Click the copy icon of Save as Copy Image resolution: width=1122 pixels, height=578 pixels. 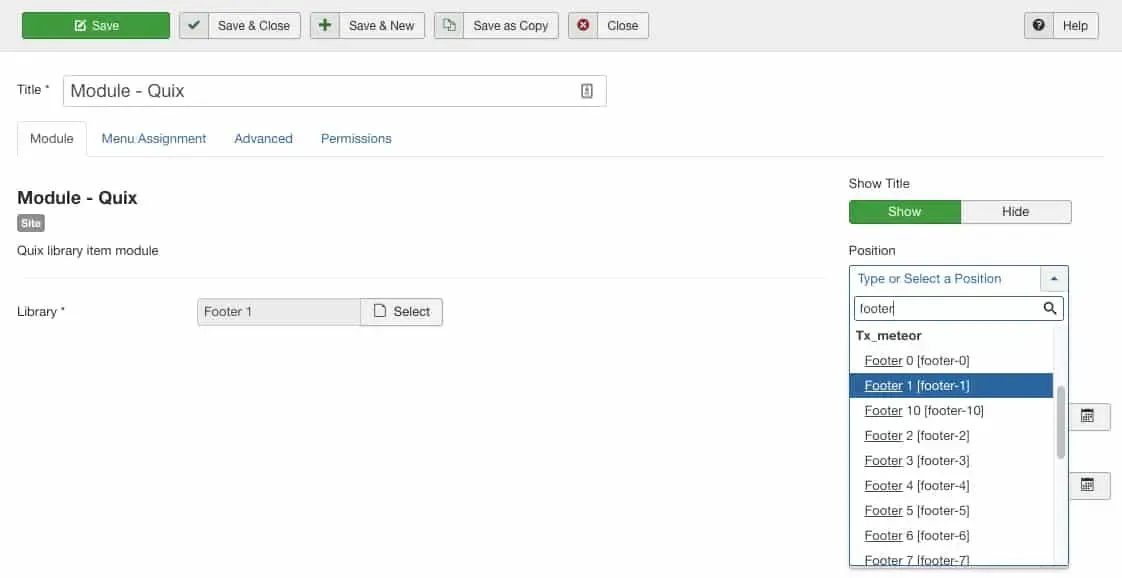pyautogui.click(x=449, y=26)
